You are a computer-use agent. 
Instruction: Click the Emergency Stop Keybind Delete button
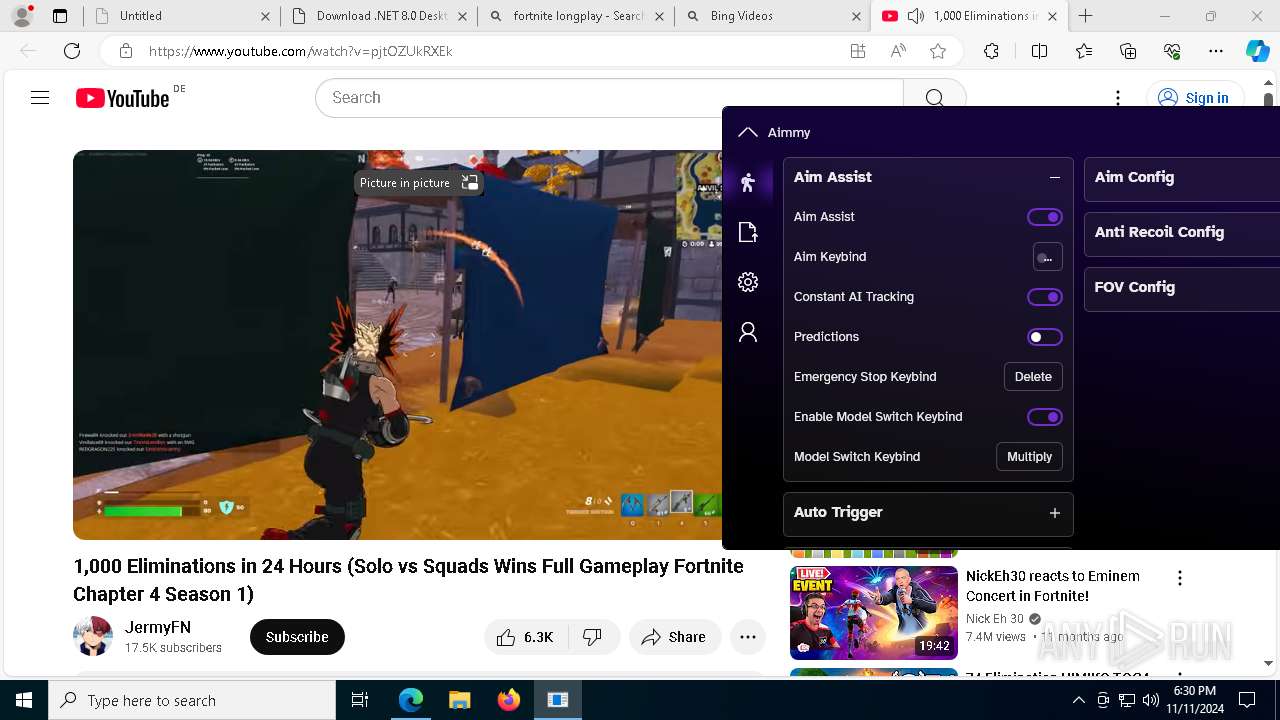pyautogui.click(x=1033, y=377)
